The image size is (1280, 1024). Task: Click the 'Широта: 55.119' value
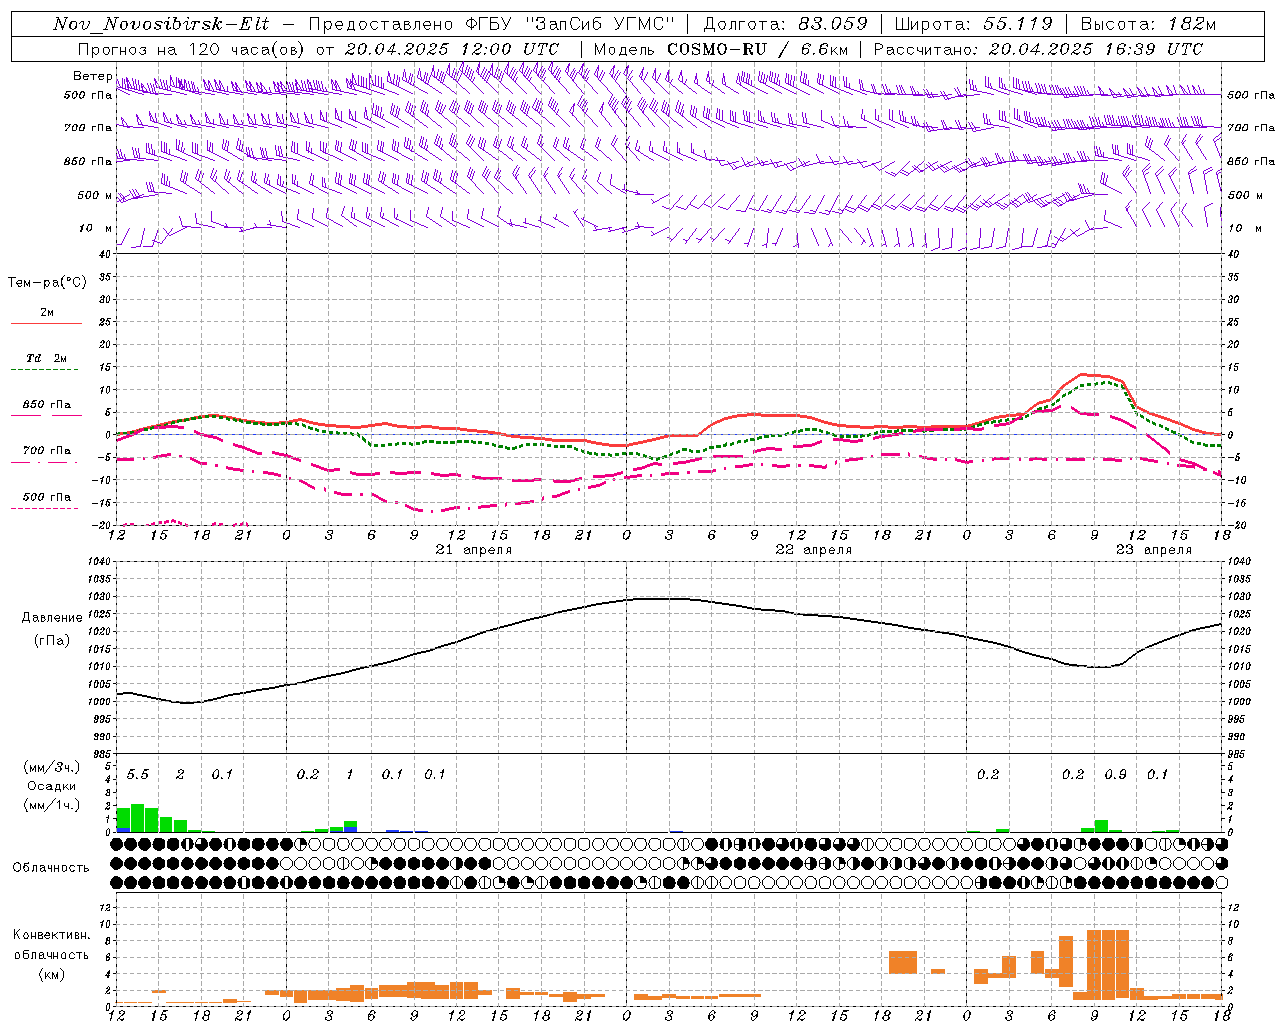coord(973,24)
